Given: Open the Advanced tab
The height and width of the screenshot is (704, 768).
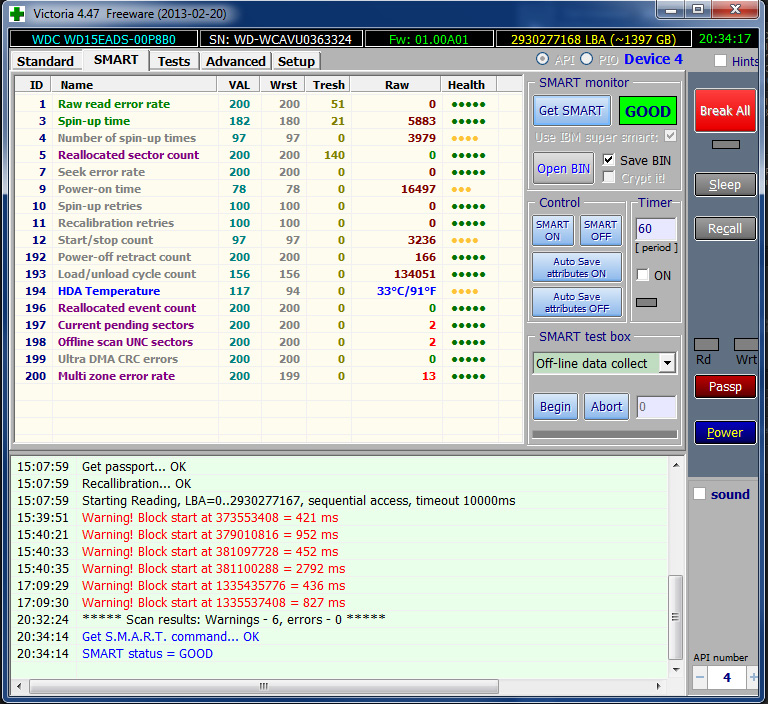Looking at the screenshot, I should point(235,61).
